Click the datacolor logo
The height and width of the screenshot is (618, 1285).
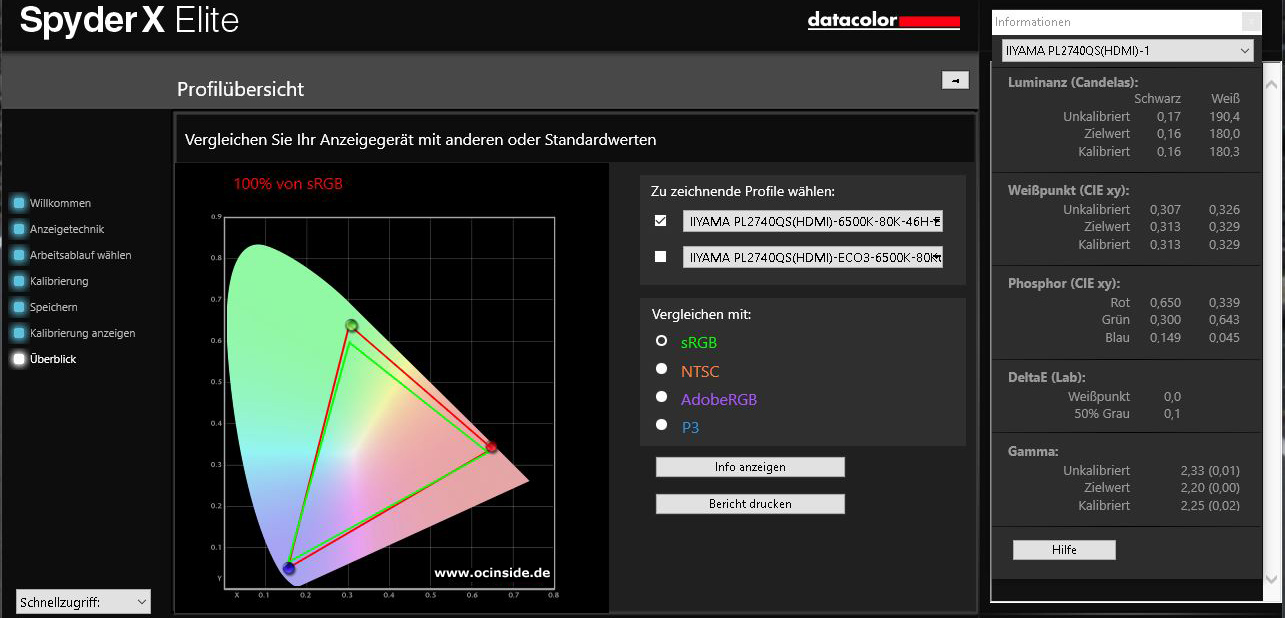(884, 22)
